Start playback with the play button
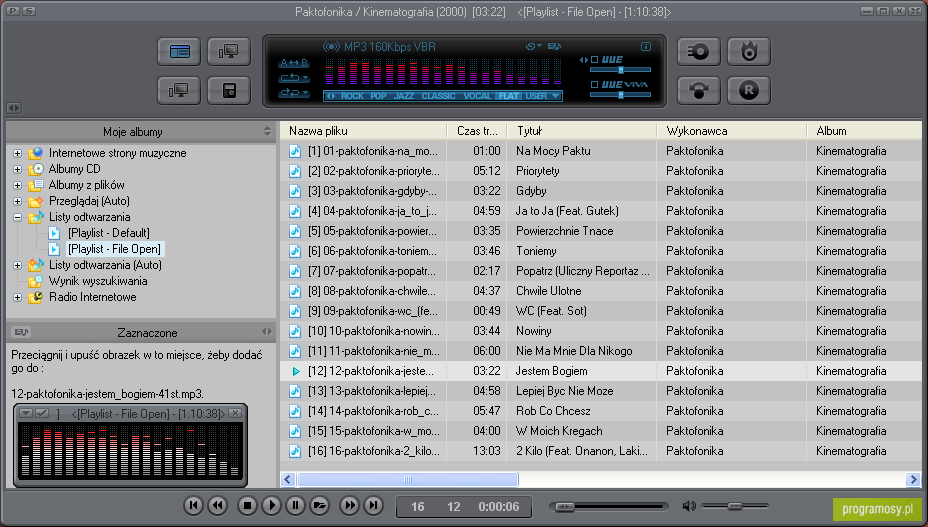 click(271, 506)
